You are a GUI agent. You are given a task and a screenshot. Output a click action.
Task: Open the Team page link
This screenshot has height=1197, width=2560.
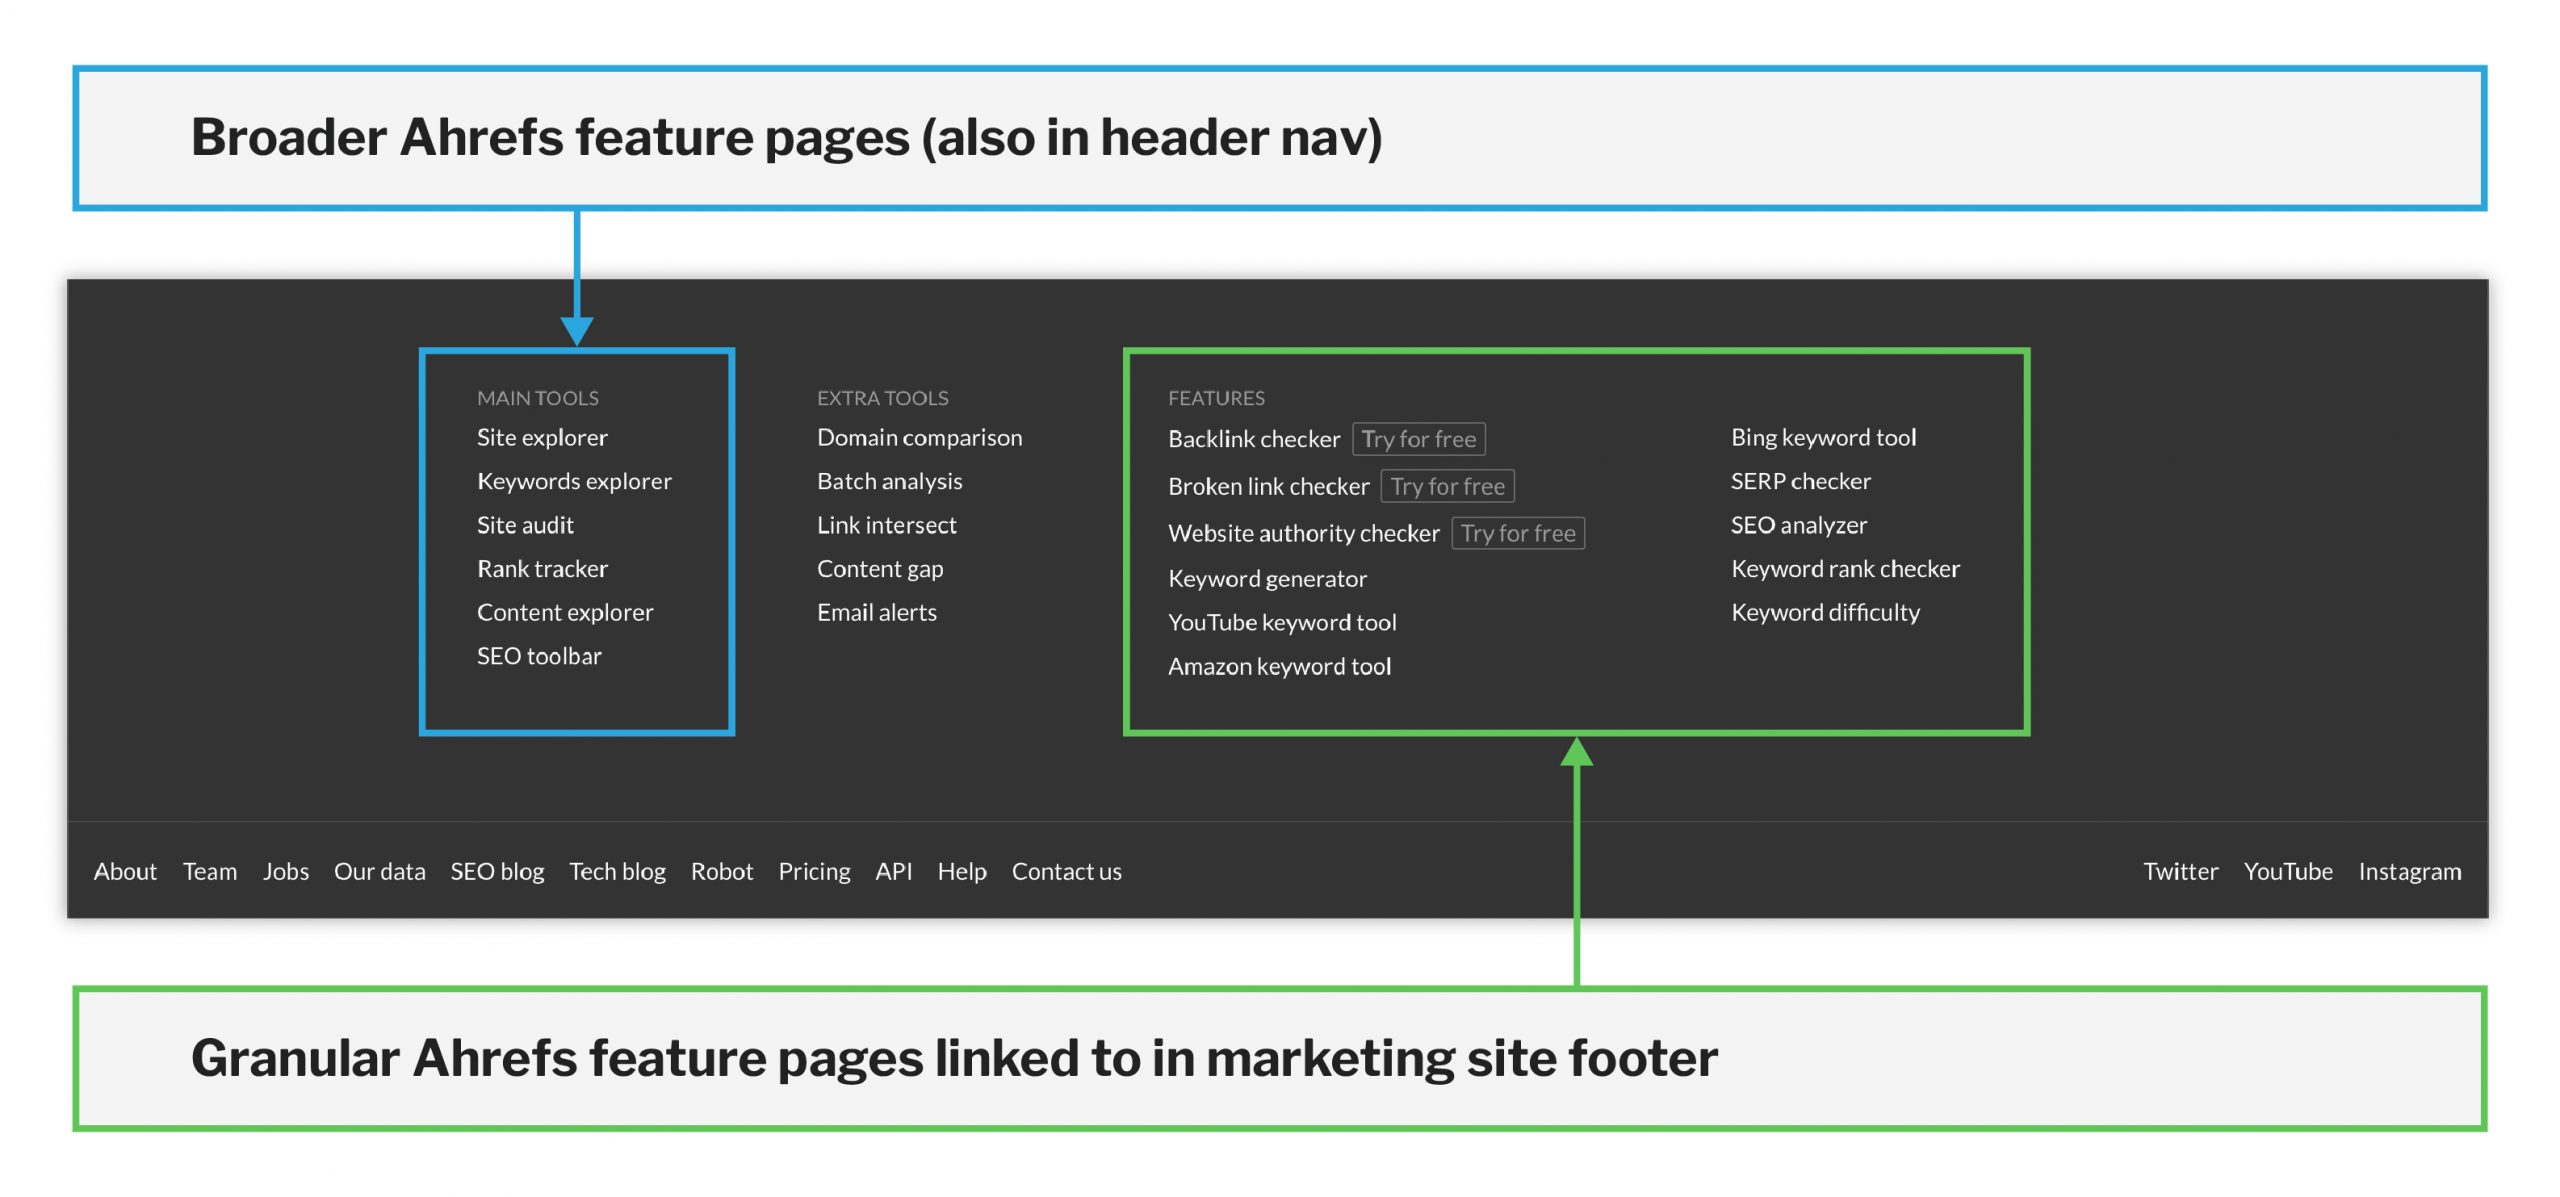210,872
